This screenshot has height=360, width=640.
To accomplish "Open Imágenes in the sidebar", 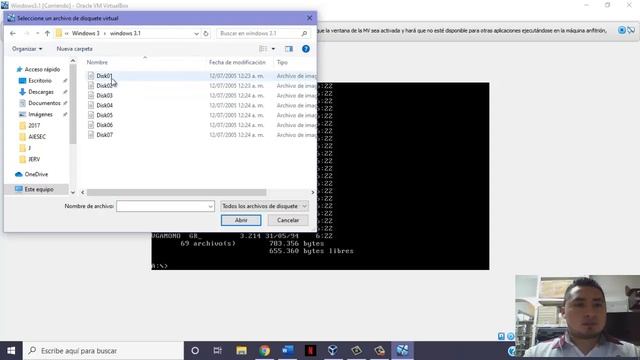I will [40, 114].
